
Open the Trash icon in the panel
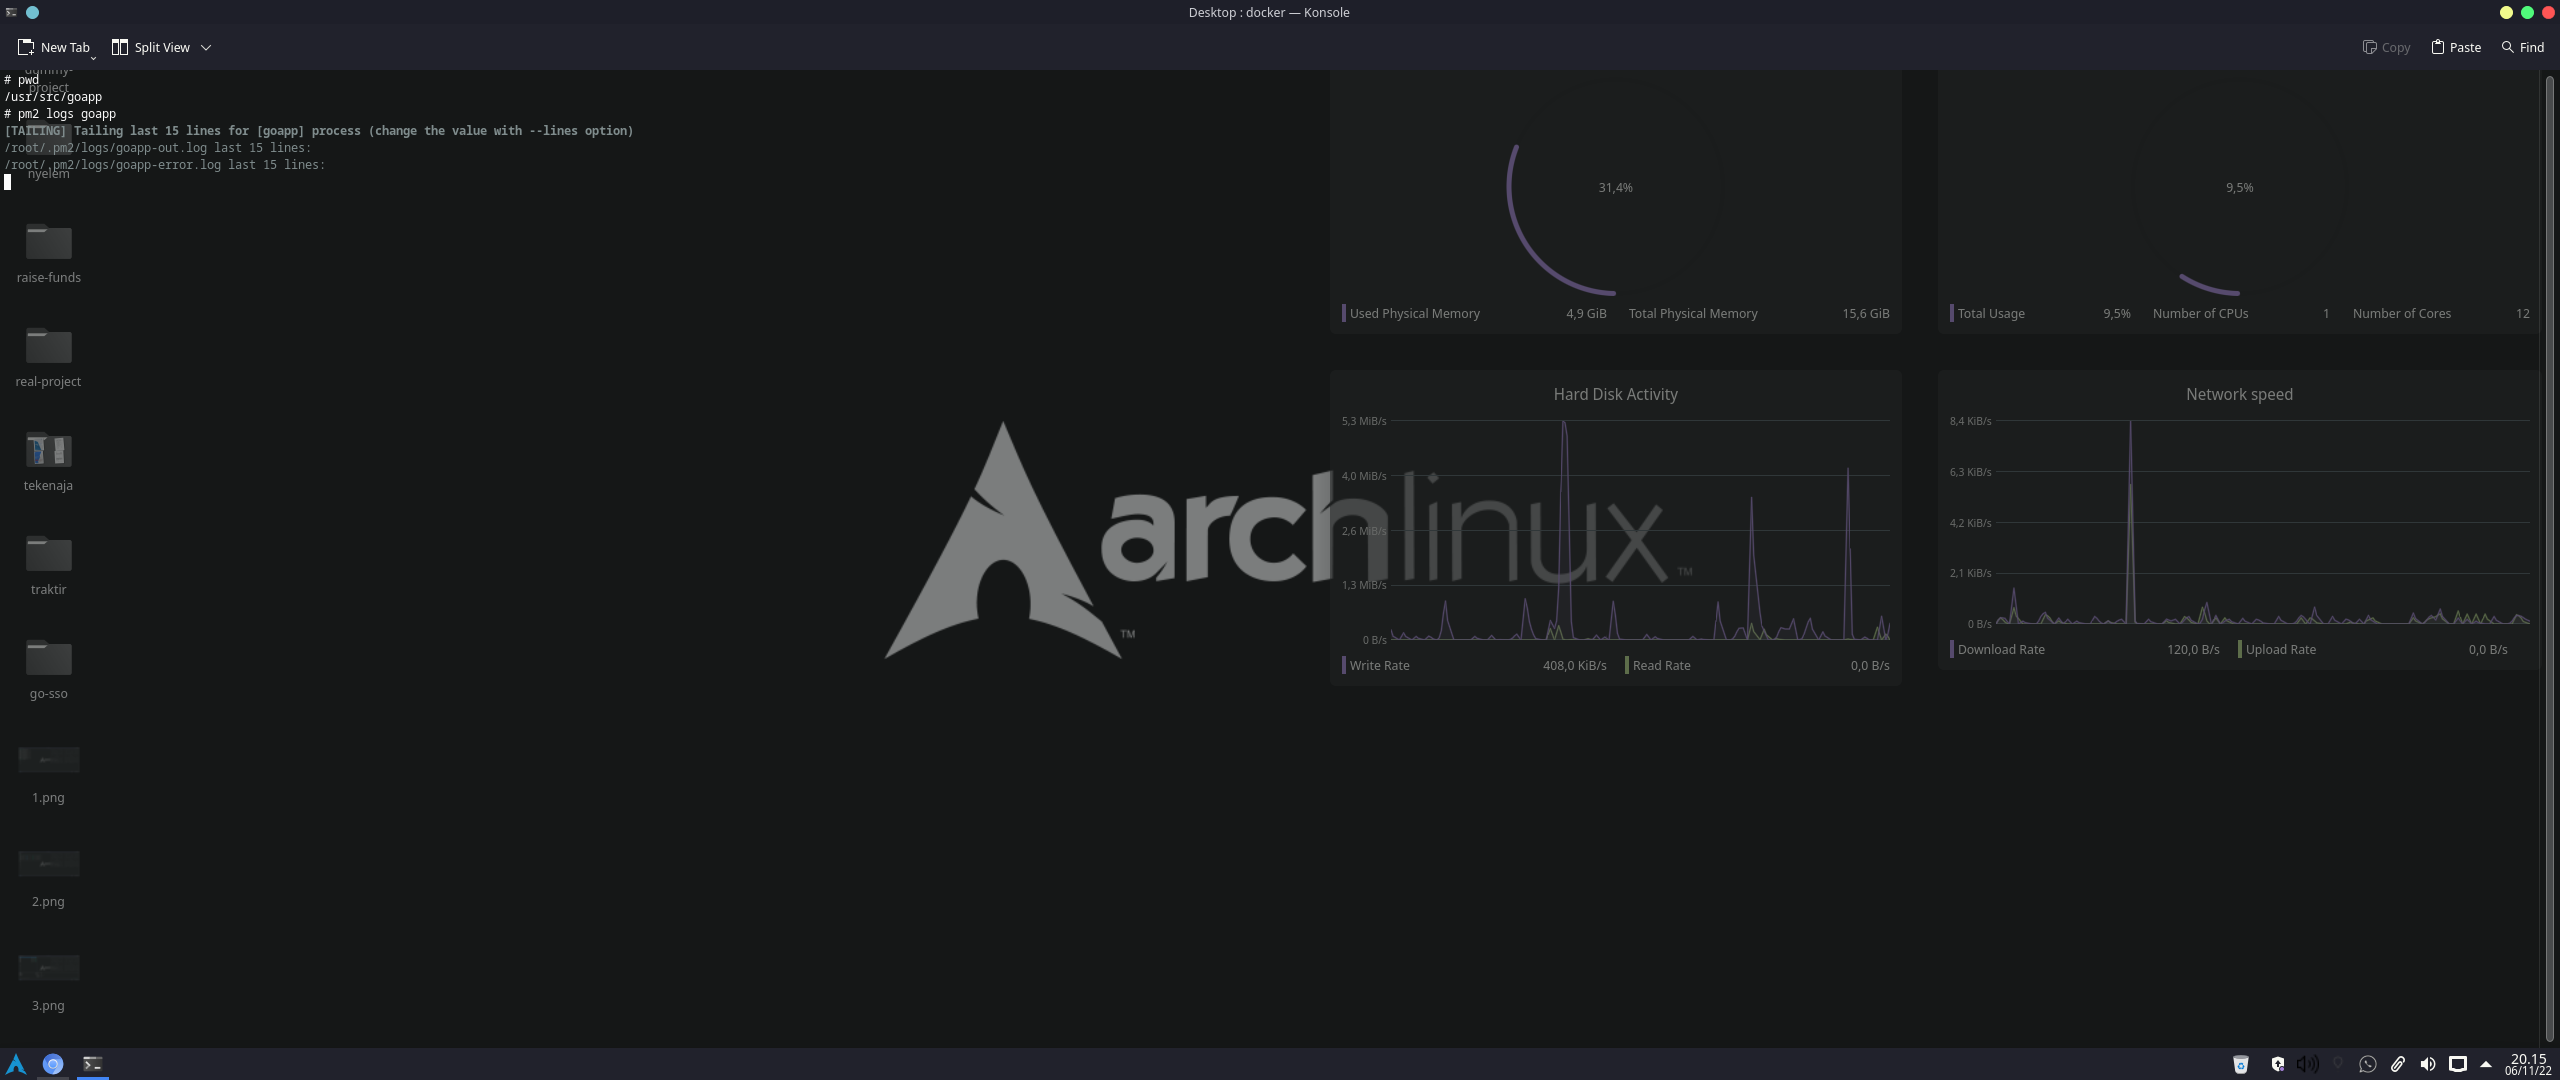click(2241, 1064)
